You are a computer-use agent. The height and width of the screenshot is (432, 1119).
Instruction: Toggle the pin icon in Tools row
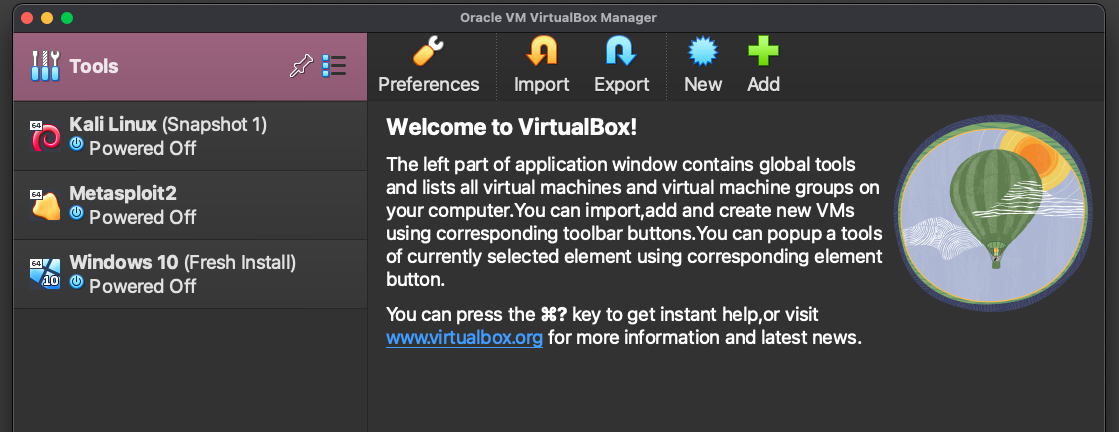(x=301, y=66)
